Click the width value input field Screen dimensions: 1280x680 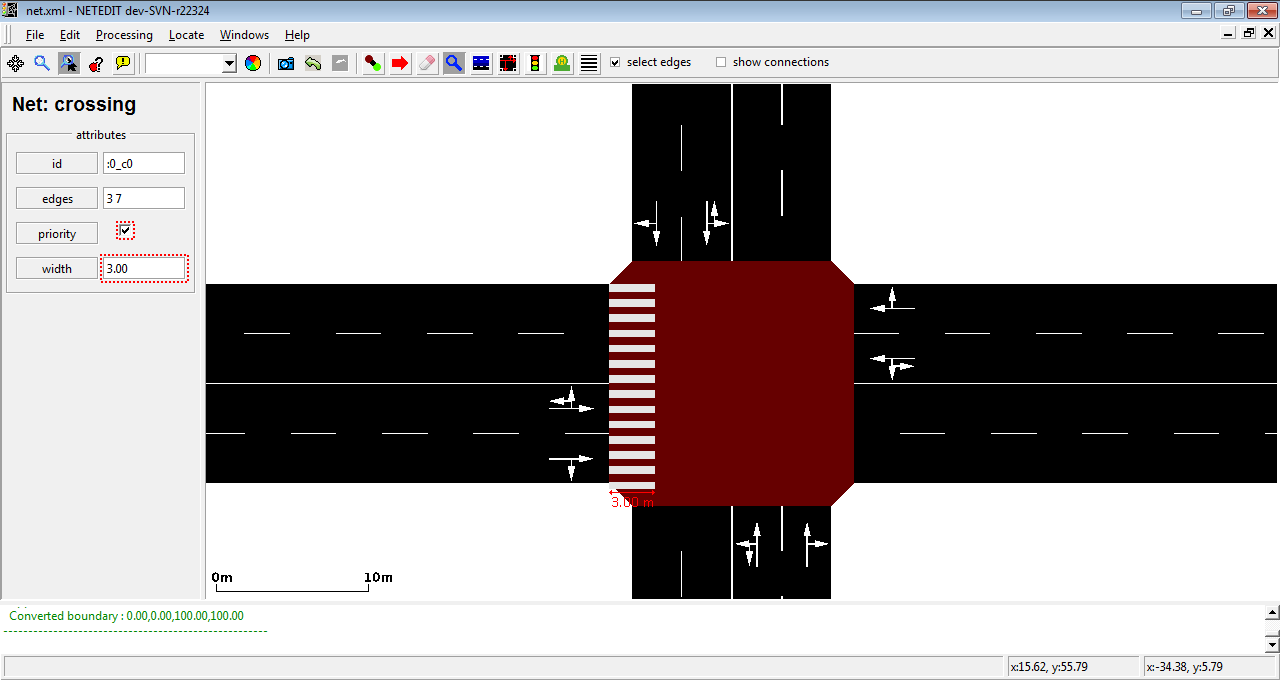tap(144, 269)
